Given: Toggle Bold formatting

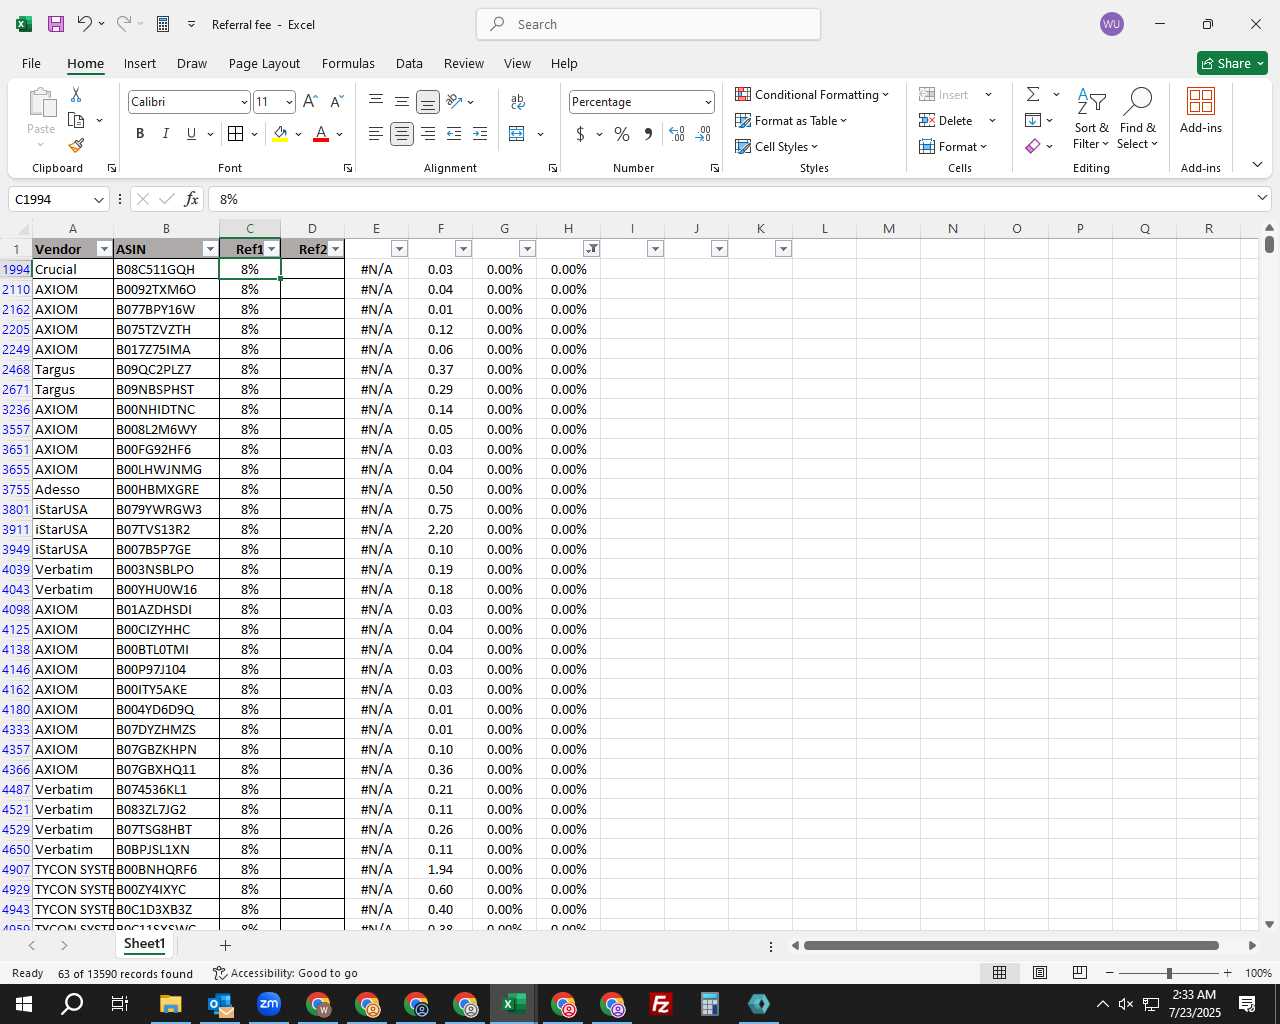Looking at the screenshot, I should click(x=140, y=133).
